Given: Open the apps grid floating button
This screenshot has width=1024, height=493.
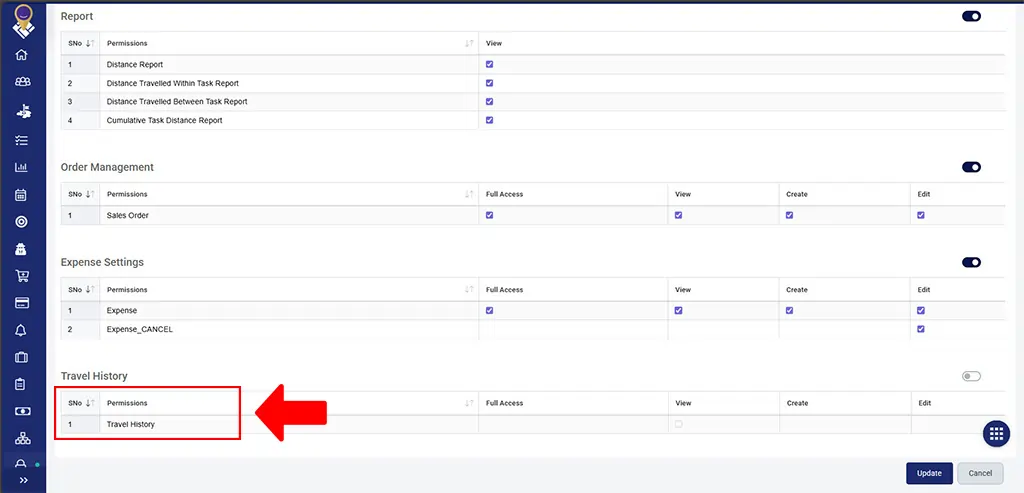Looking at the screenshot, I should coord(996,434).
